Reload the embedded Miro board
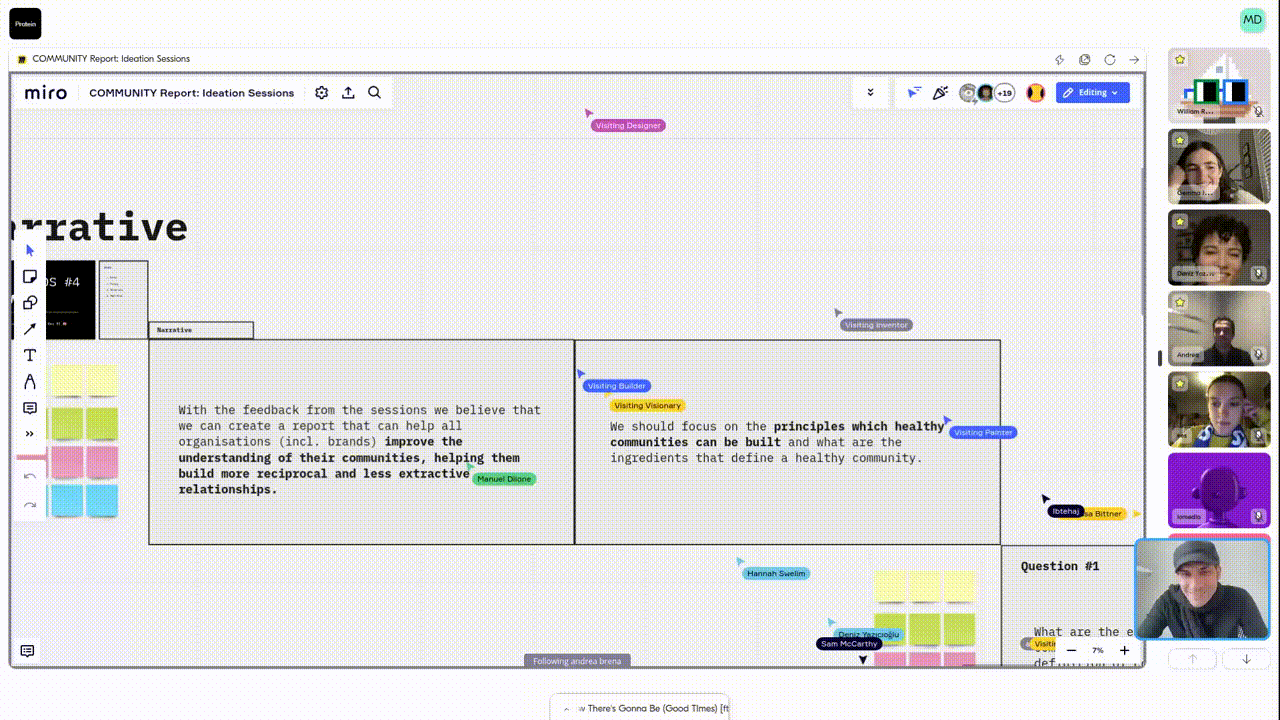1280x720 pixels. coord(1110,60)
